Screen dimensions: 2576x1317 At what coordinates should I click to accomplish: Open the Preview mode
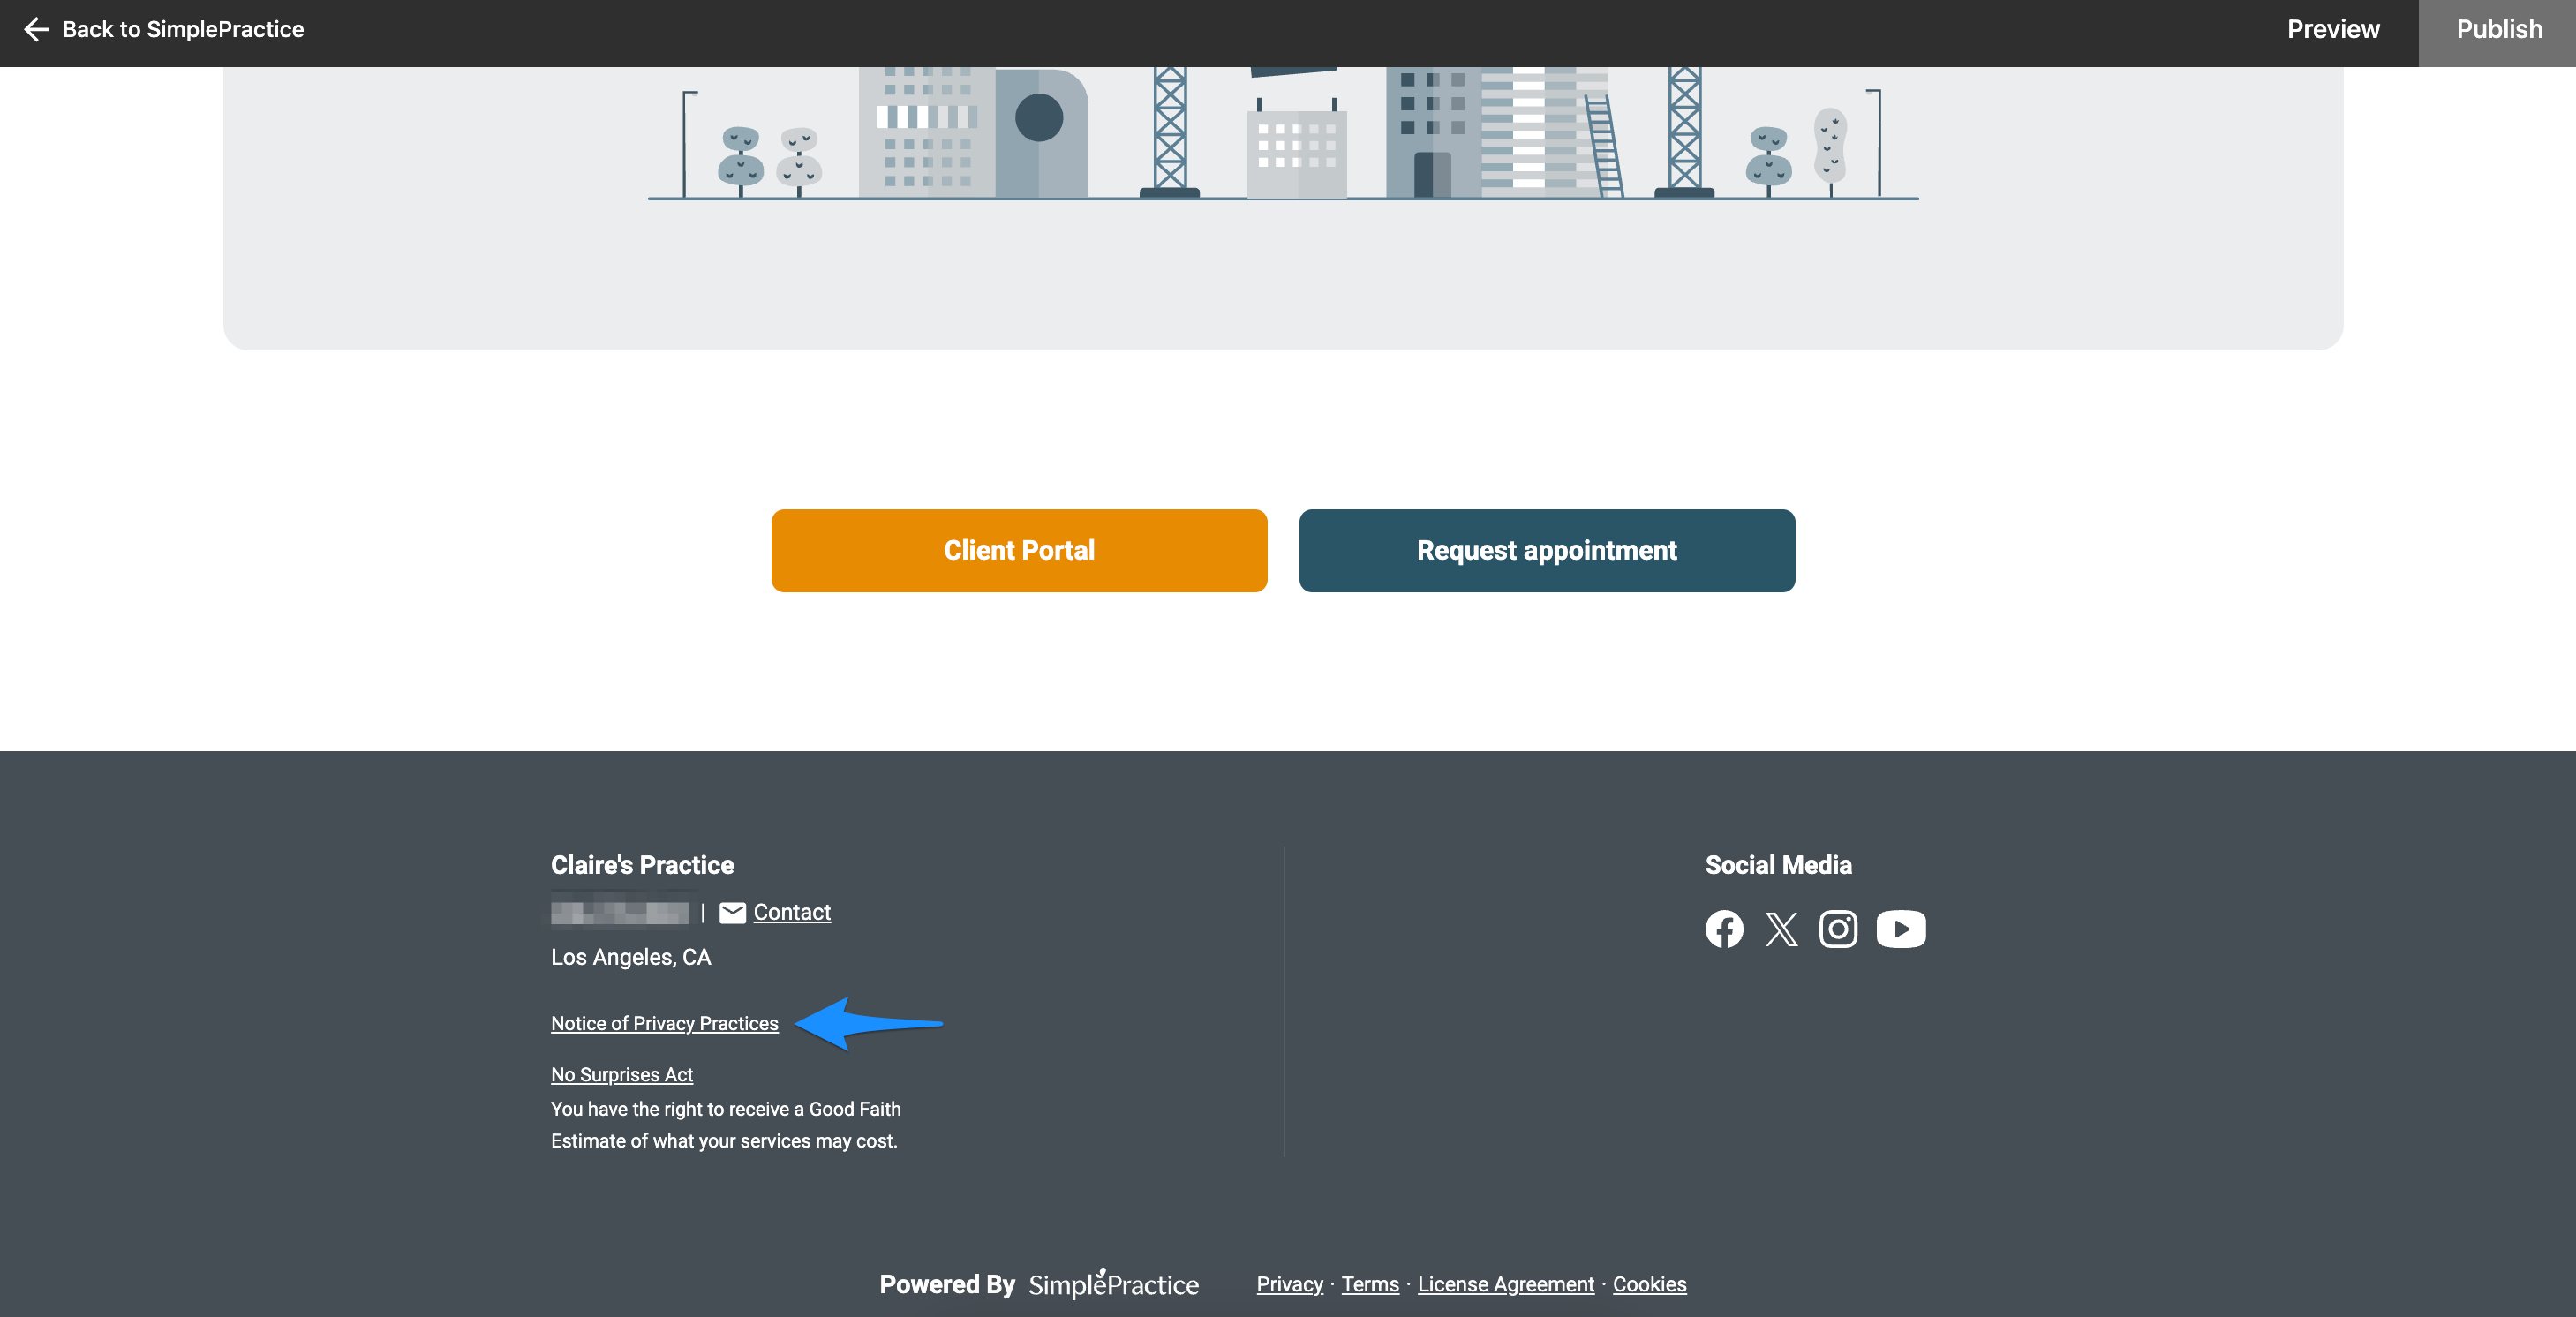click(x=2333, y=30)
